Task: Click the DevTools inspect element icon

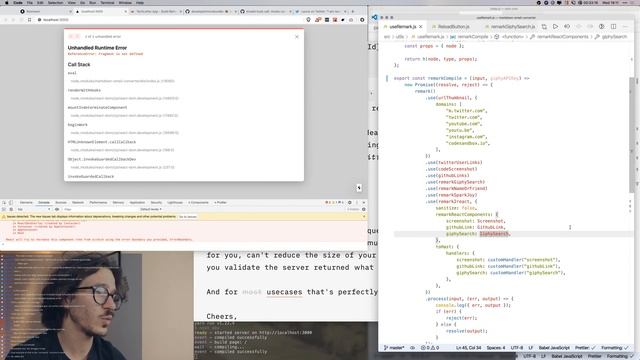Action: pyautogui.click(x=4, y=202)
